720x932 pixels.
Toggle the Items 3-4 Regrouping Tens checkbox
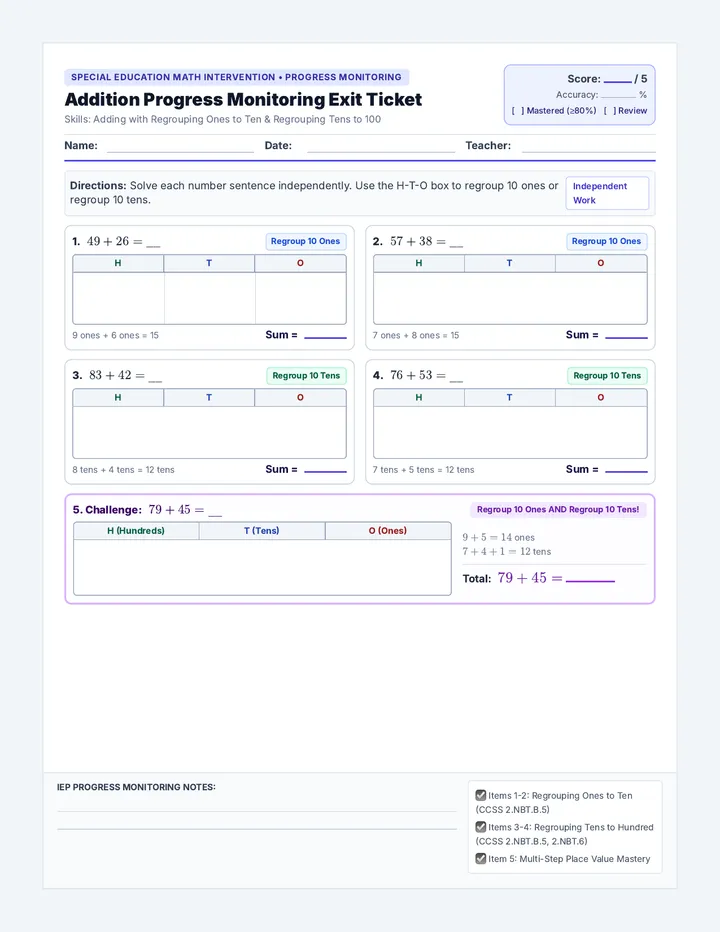(480, 826)
